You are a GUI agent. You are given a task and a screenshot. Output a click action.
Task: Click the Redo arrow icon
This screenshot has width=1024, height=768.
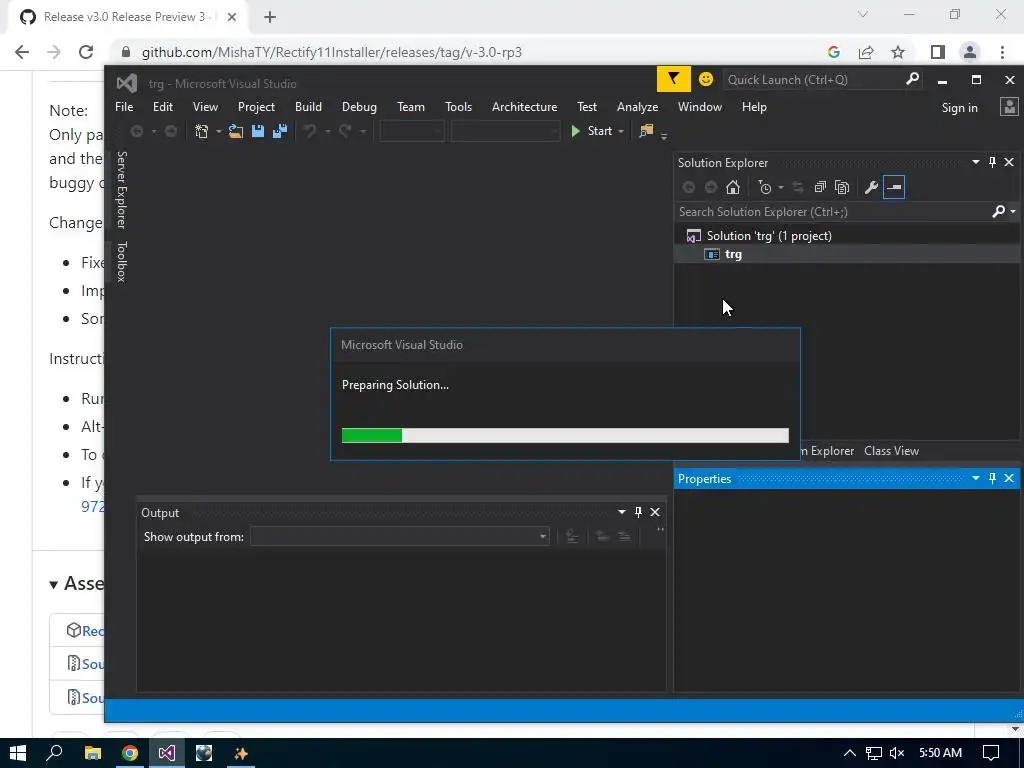(x=345, y=131)
